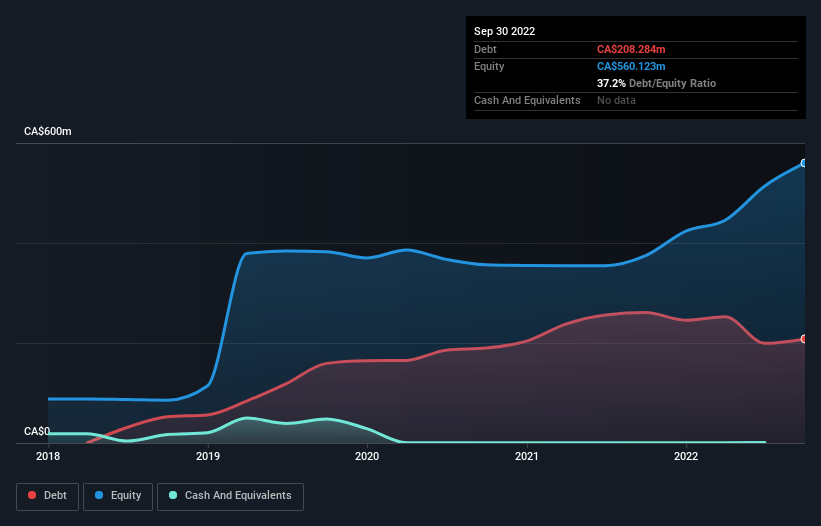821x526 pixels.
Task: Click the 2018 x-axis label
Action: 48,456
